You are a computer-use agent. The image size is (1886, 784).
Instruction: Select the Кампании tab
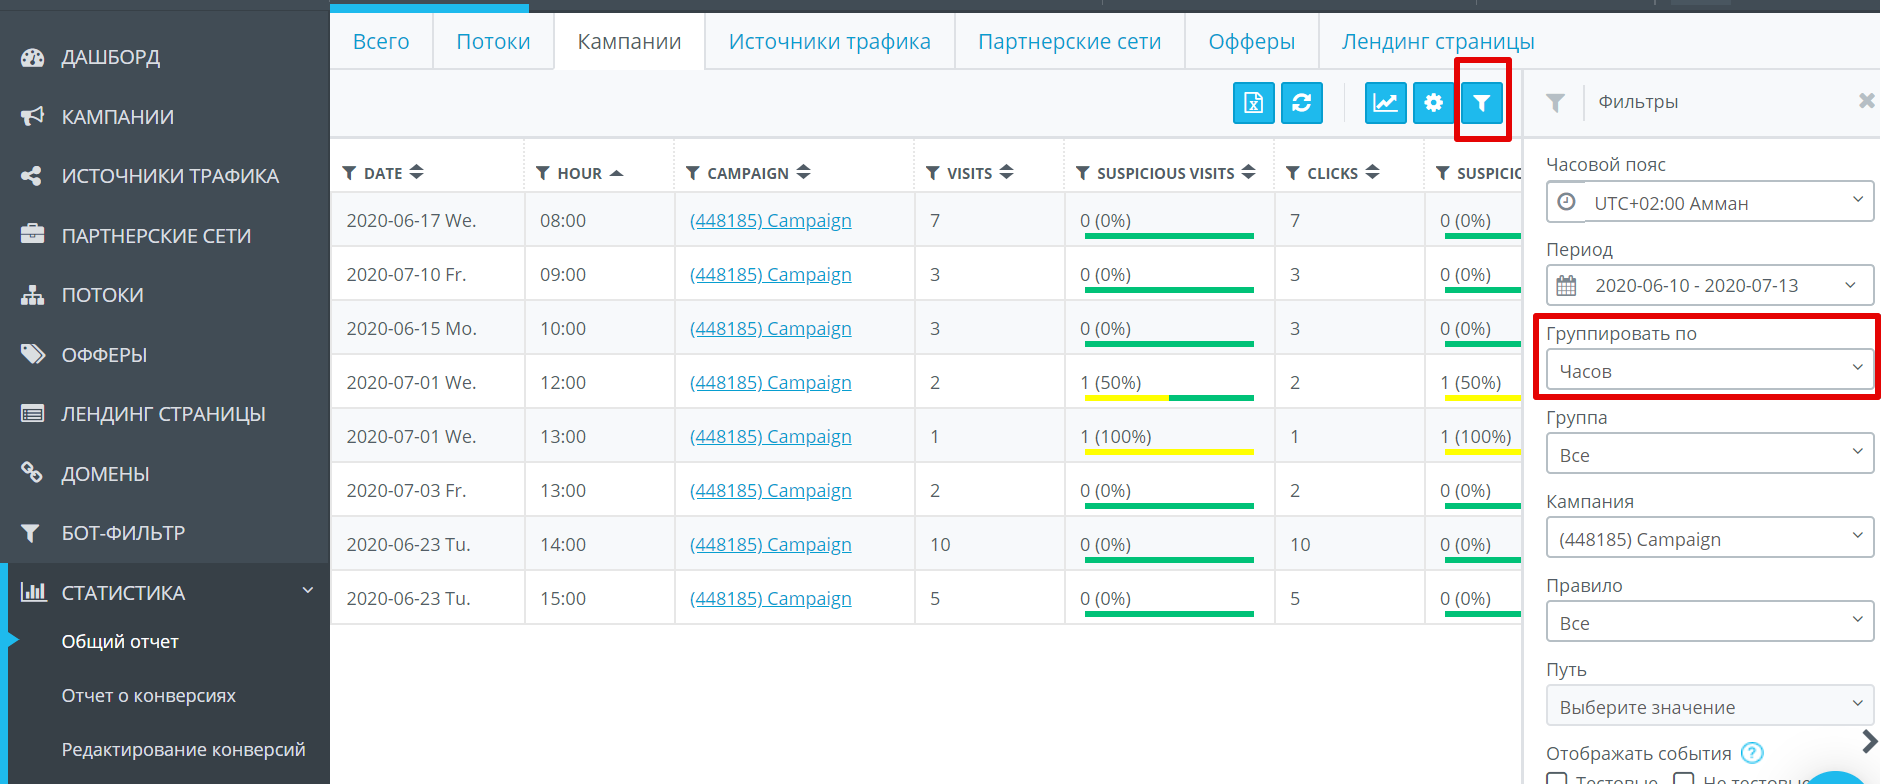(x=630, y=42)
